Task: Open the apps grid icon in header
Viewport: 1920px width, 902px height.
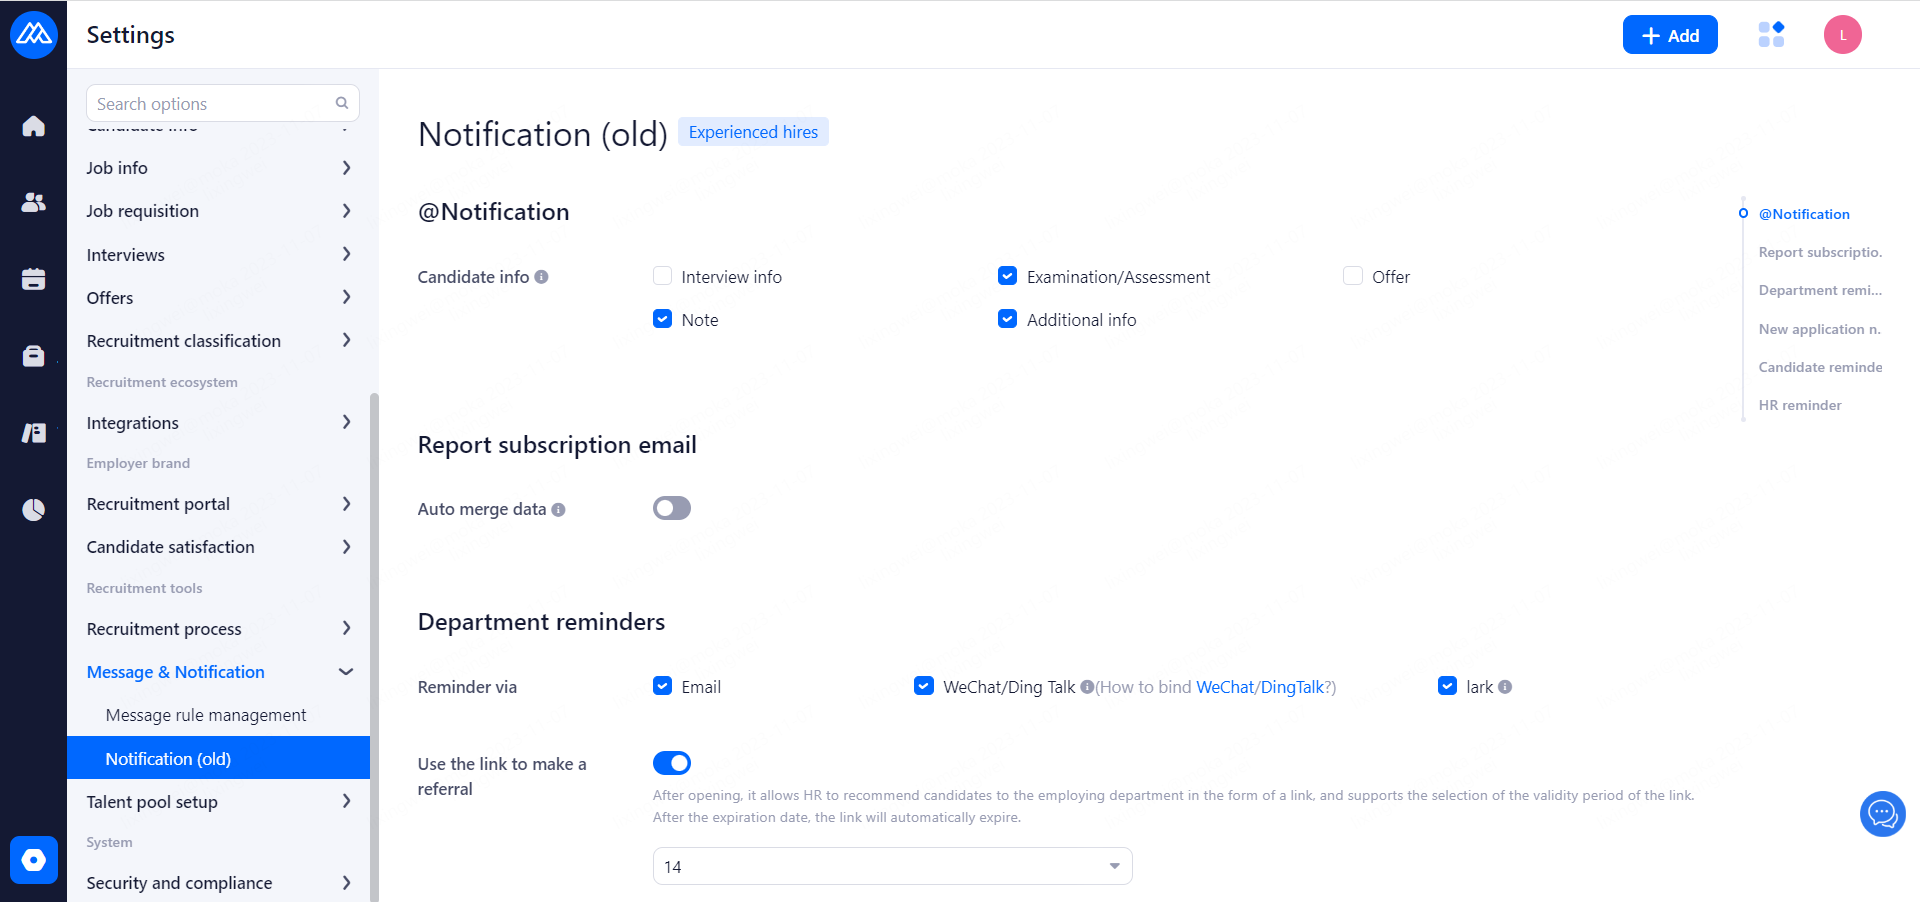Action: [x=1771, y=35]
